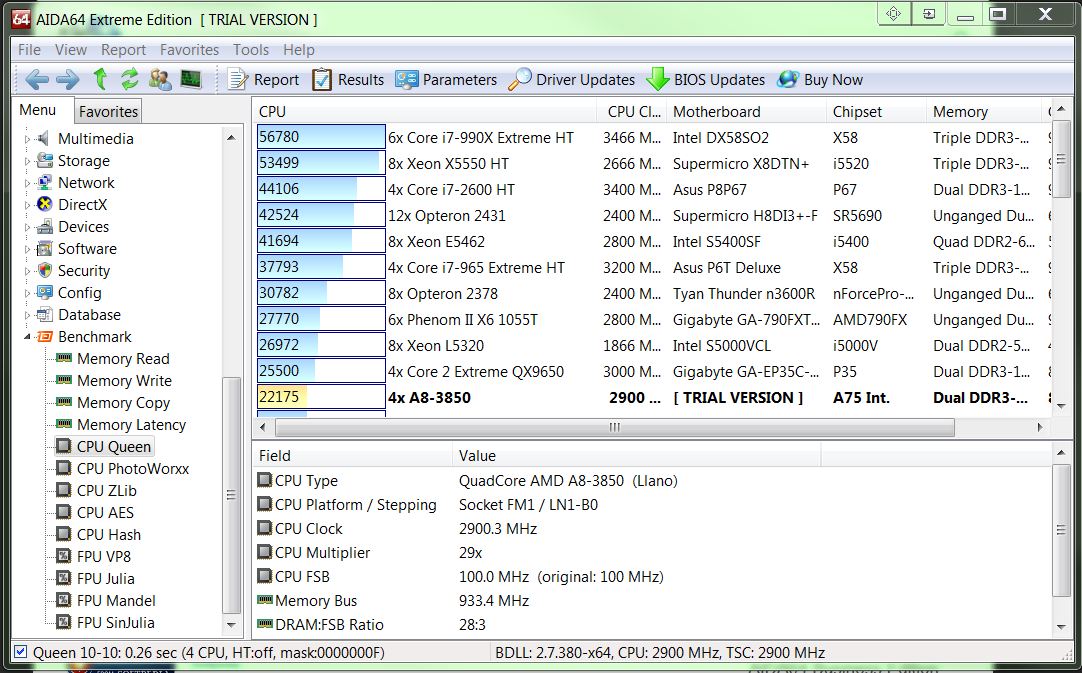Viewport: 1082px width, 673px height.
Task: Click the results horizontal scrollbar thumb
Action: click(x=615, y=428)
